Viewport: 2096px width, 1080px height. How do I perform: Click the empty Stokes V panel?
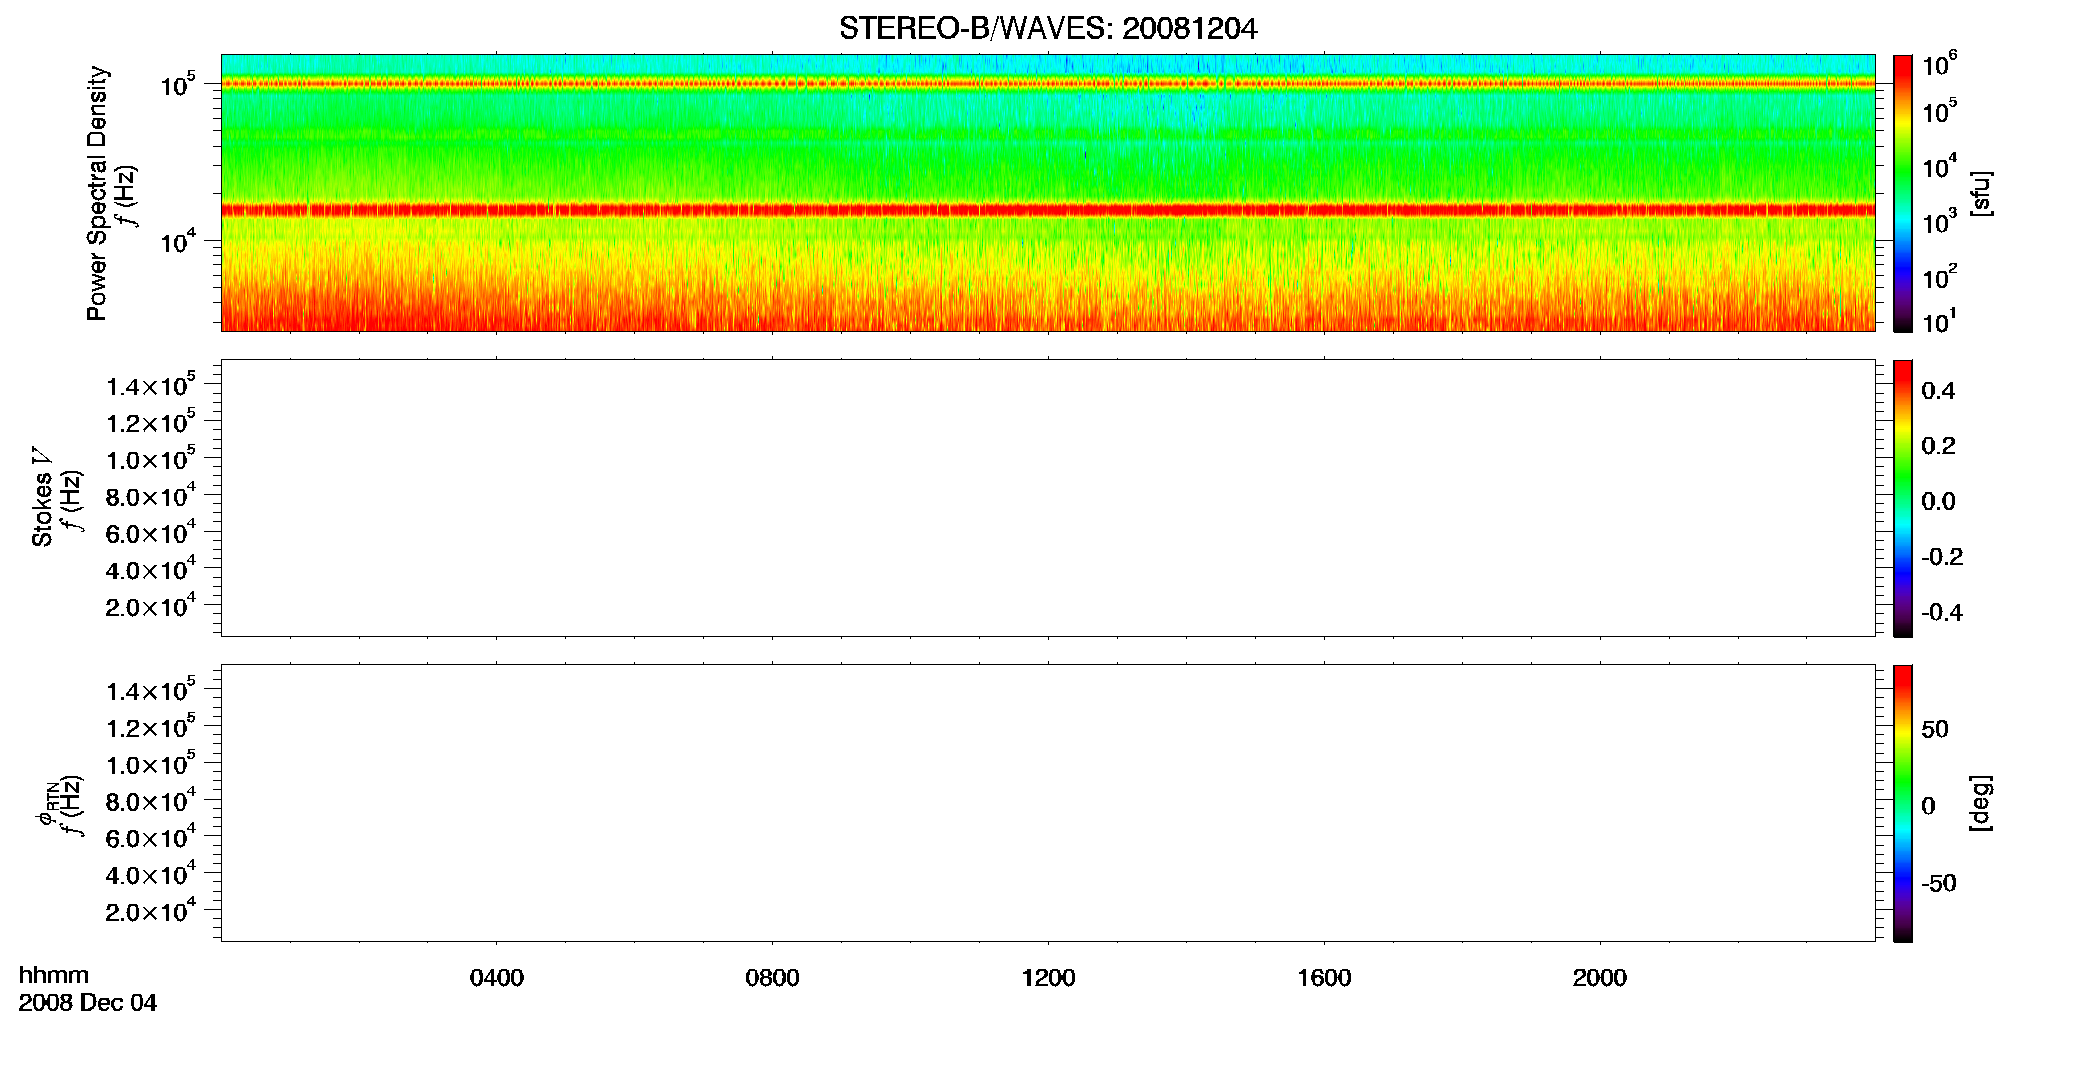pos(1048,498)
